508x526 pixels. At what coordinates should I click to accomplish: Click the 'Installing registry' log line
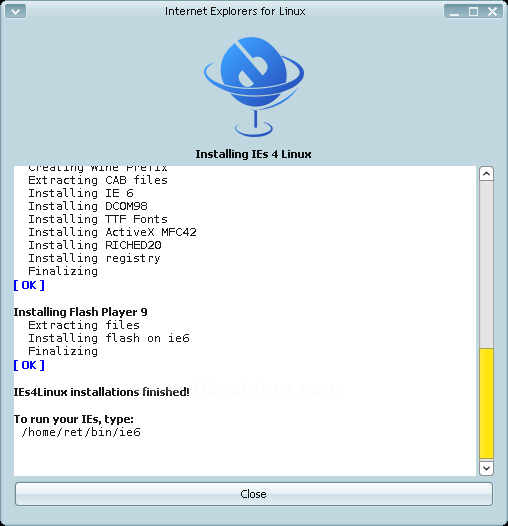tap(95, 258)
